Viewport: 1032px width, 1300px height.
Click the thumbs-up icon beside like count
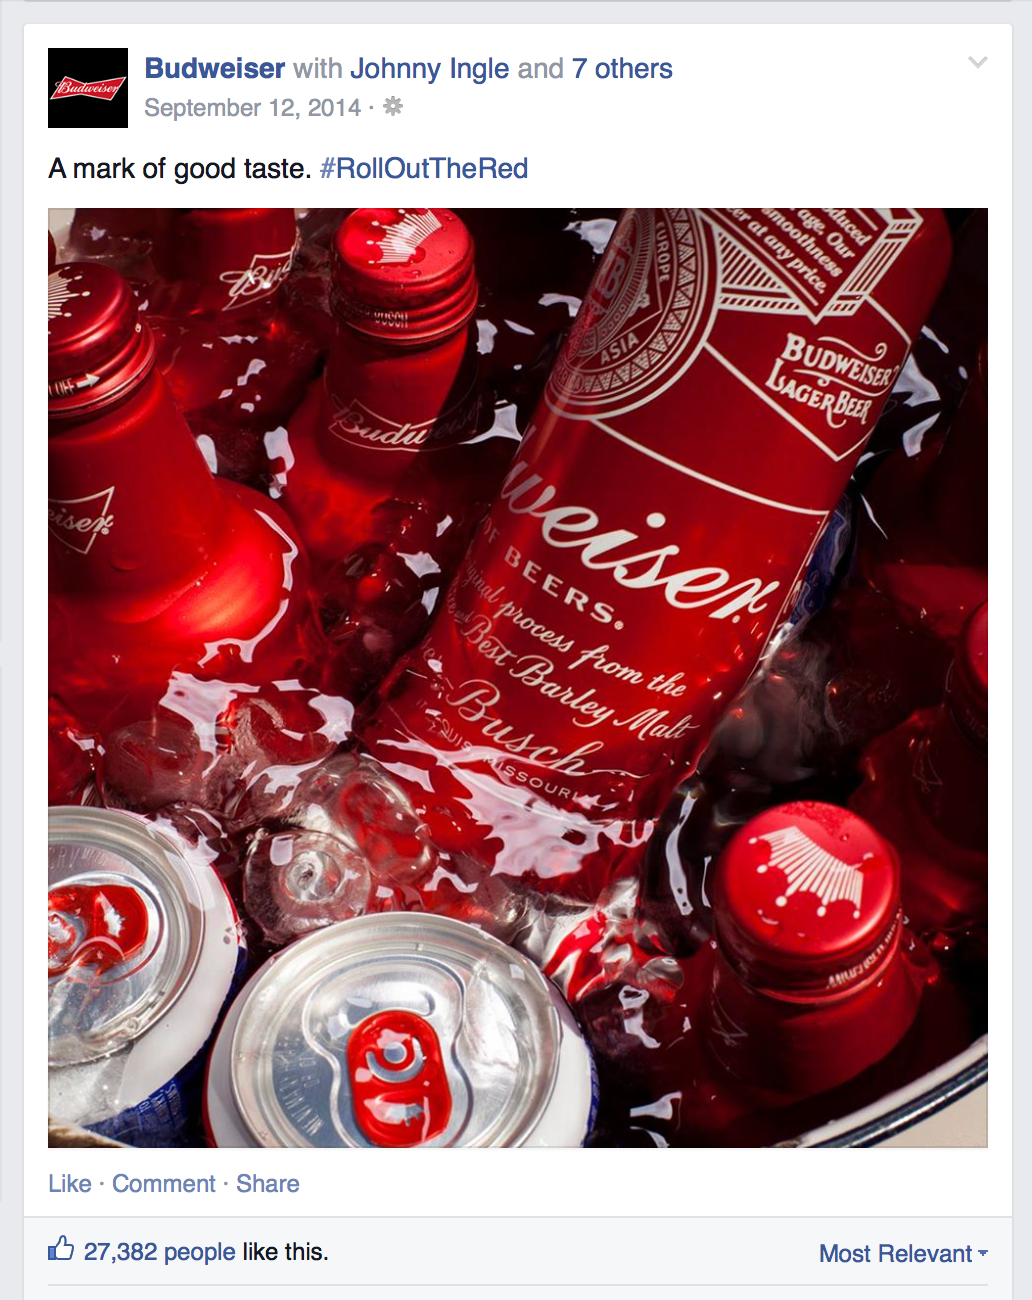point(61,1248)
